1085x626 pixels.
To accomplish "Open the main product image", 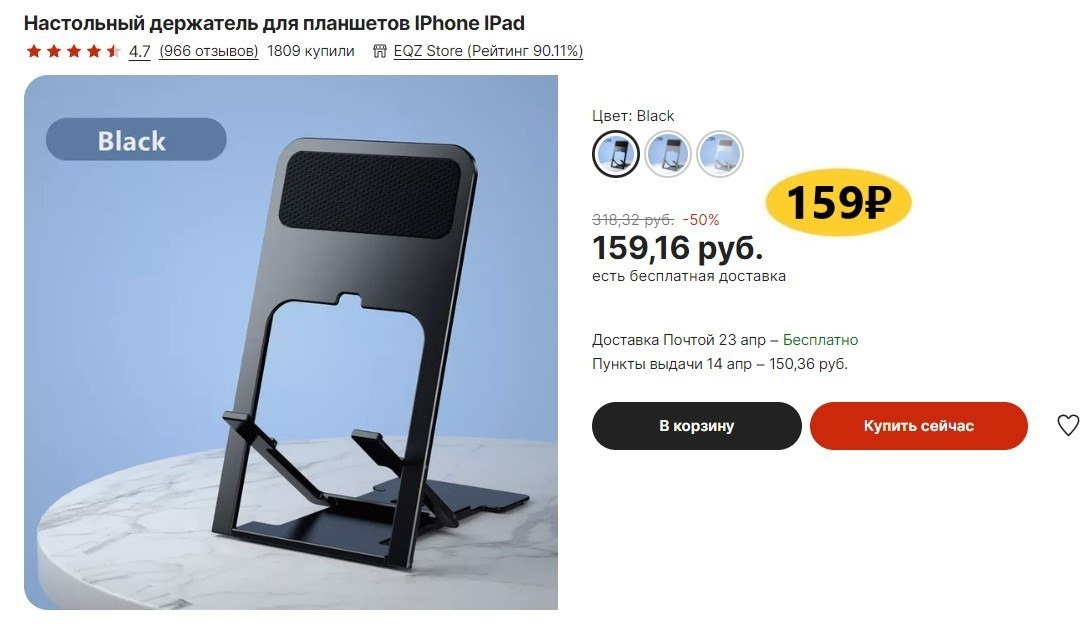I will coord(291,342).
